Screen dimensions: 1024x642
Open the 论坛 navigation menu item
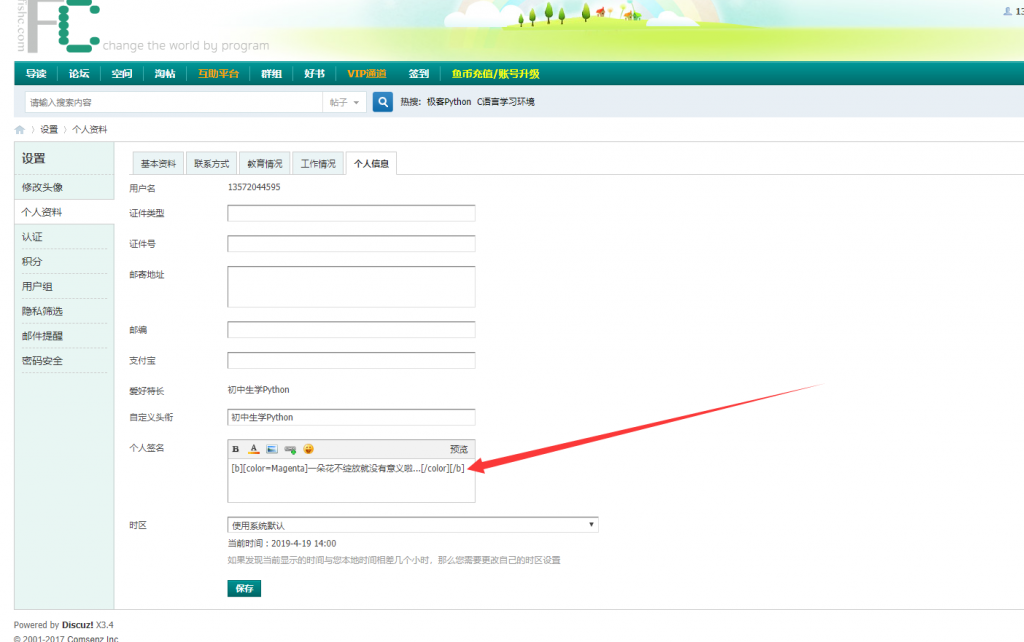[79, 74]
